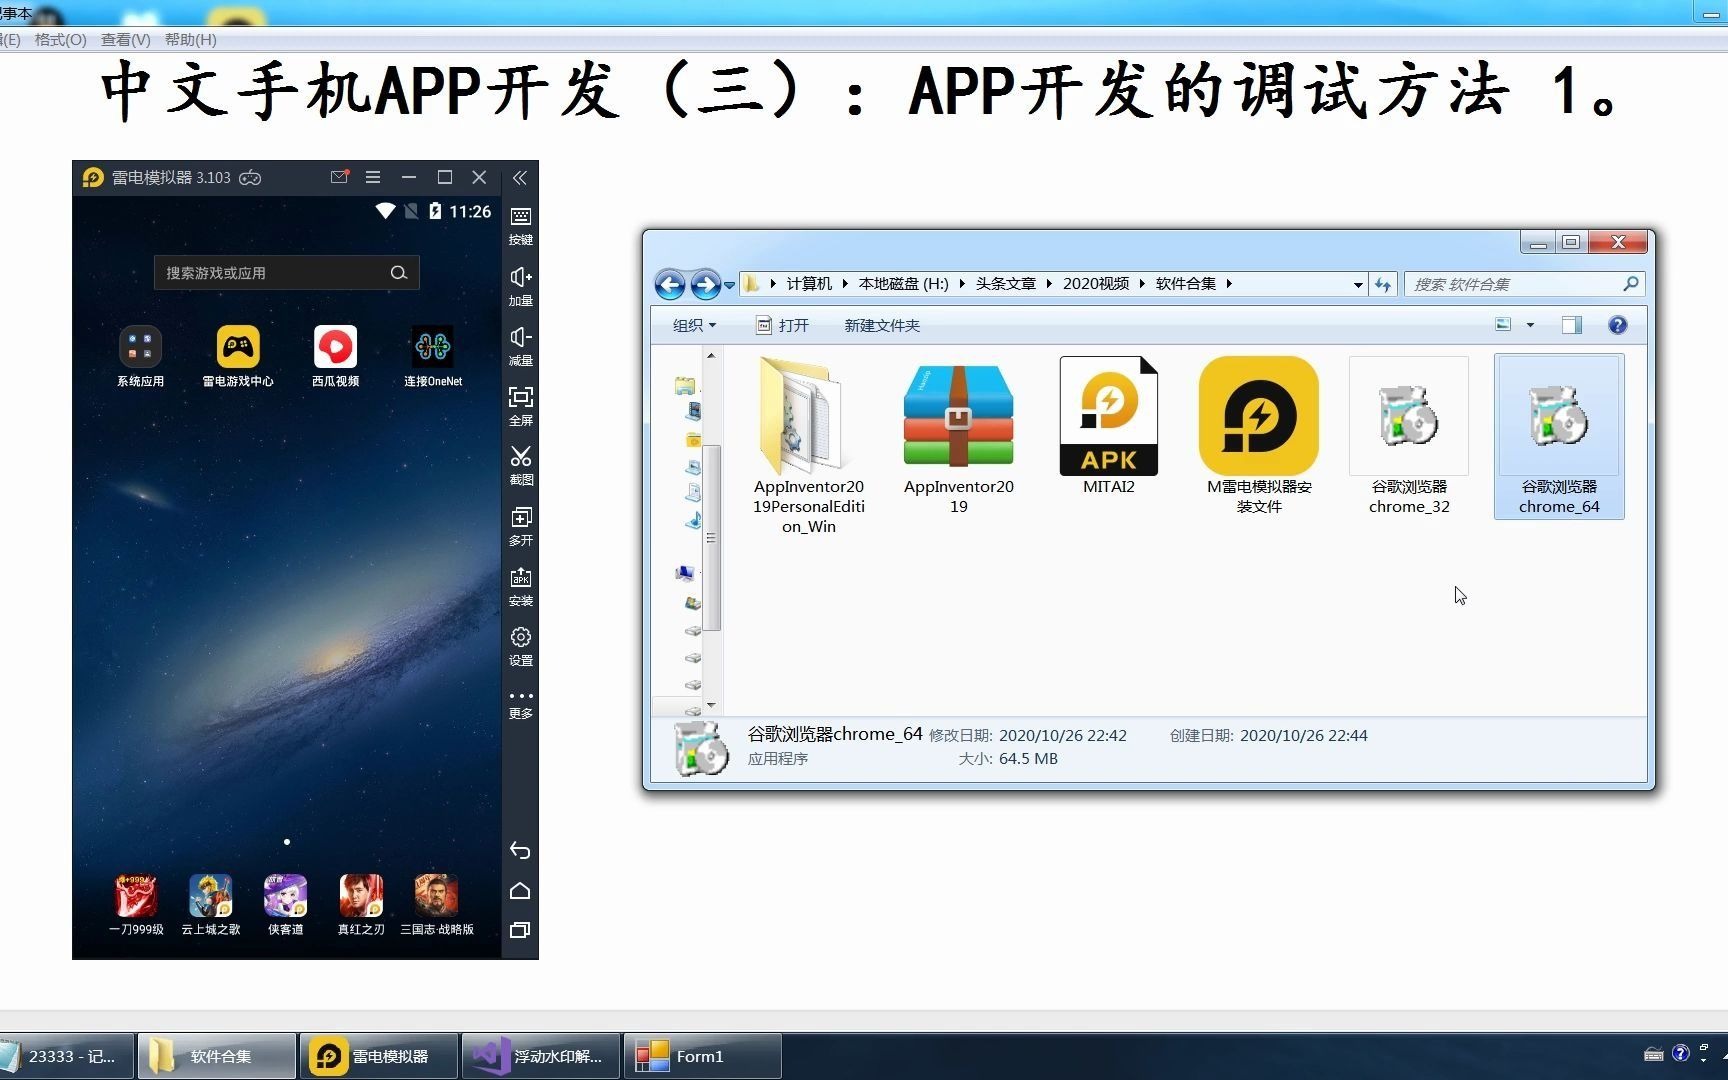Enter fullscreen (全屏) in the emulator
The image size is (1728, 1080).
pyautogui.click(x=521, y=406)
